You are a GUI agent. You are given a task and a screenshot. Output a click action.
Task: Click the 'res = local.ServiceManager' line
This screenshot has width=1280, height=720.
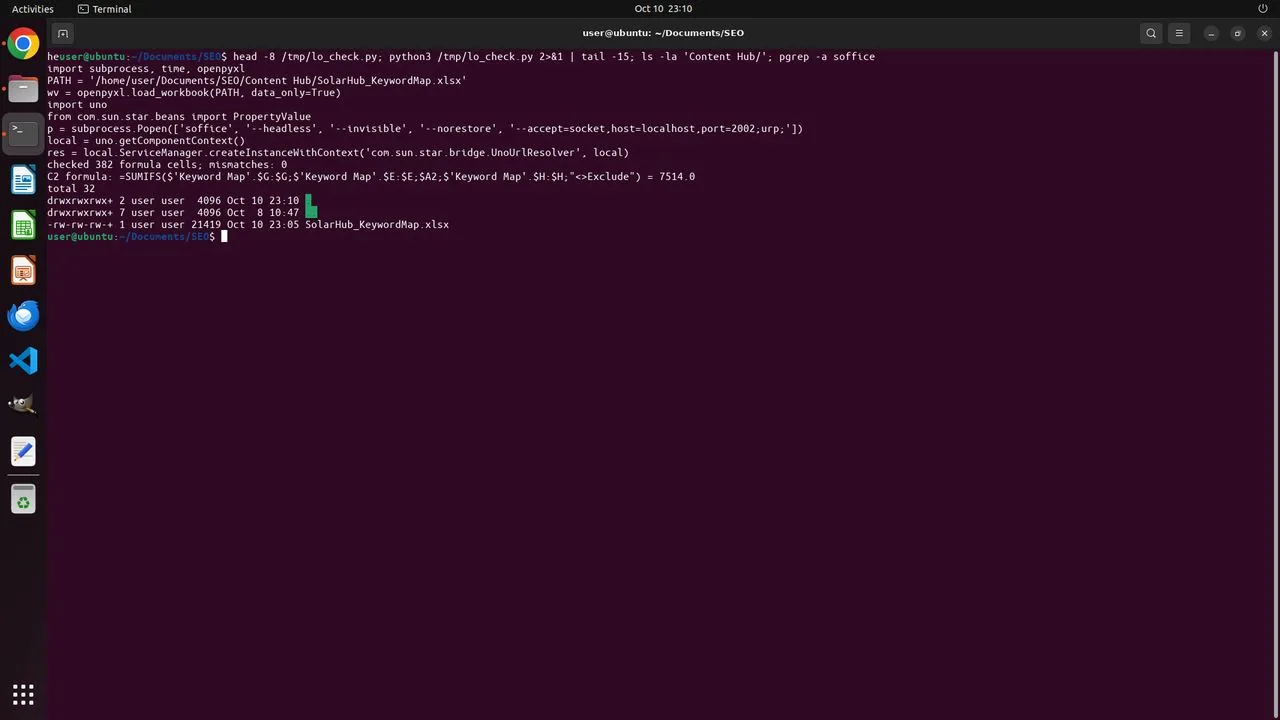(338, 153)
